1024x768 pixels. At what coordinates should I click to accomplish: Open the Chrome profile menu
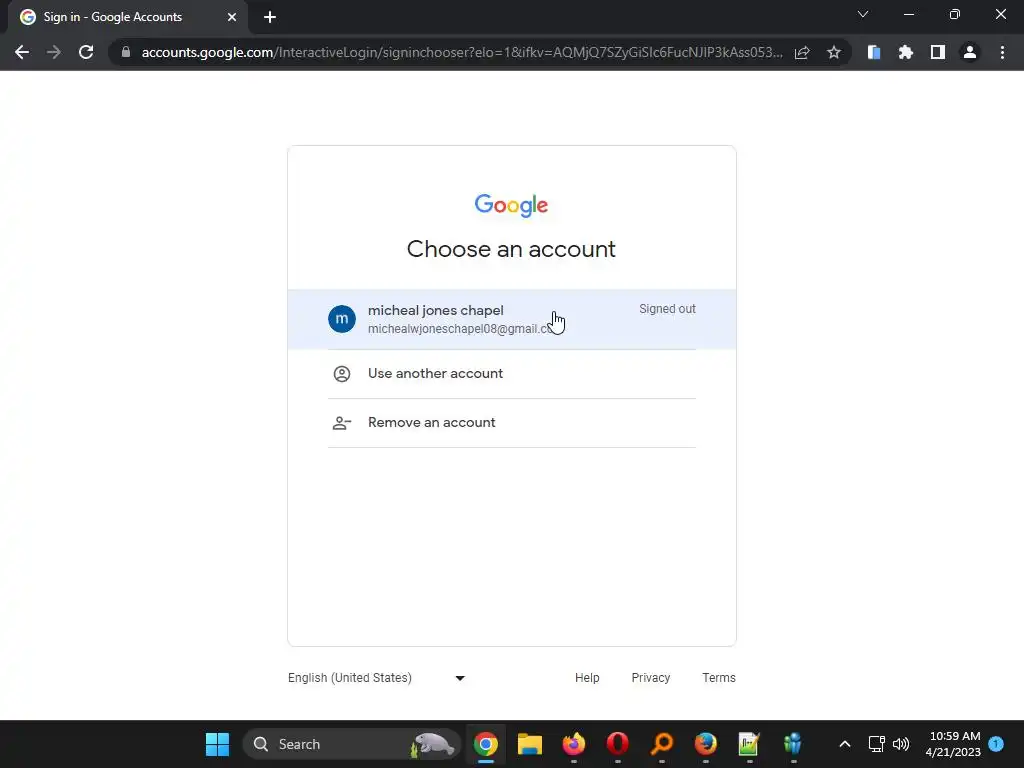pos(970,52)
